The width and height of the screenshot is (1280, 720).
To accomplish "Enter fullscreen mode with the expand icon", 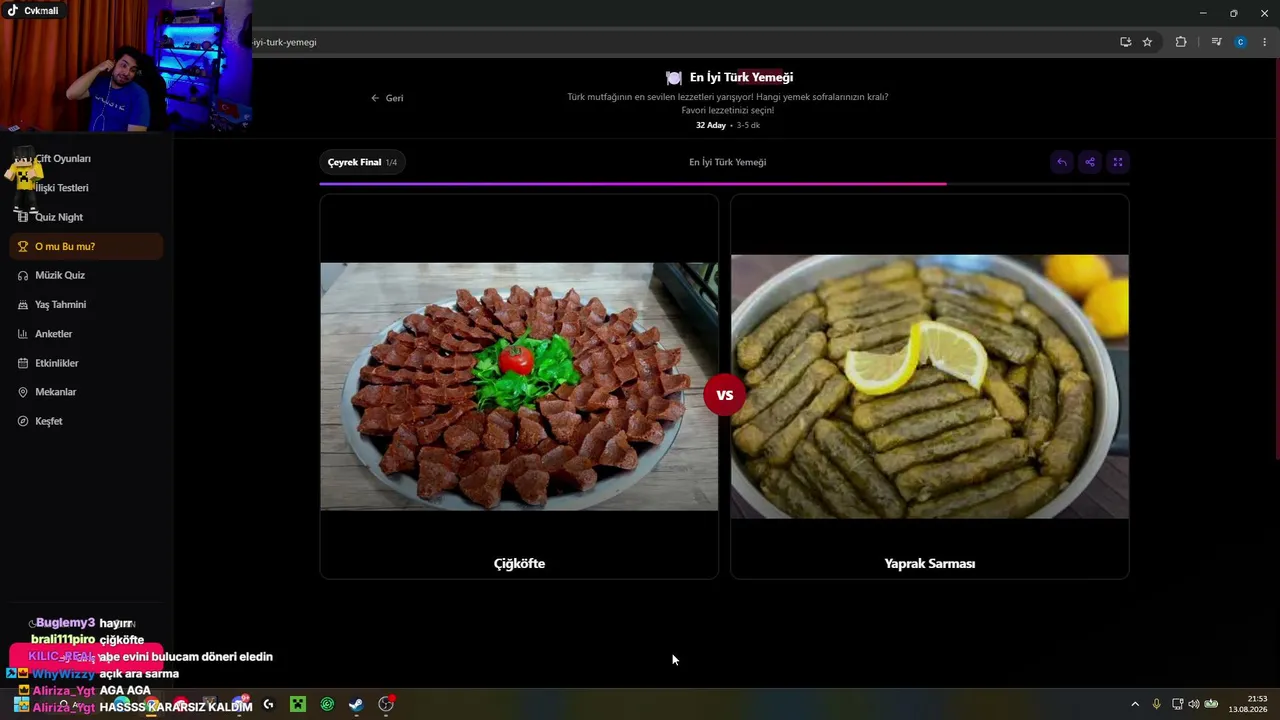I will pyautogui.click(x=1118, y=162).
